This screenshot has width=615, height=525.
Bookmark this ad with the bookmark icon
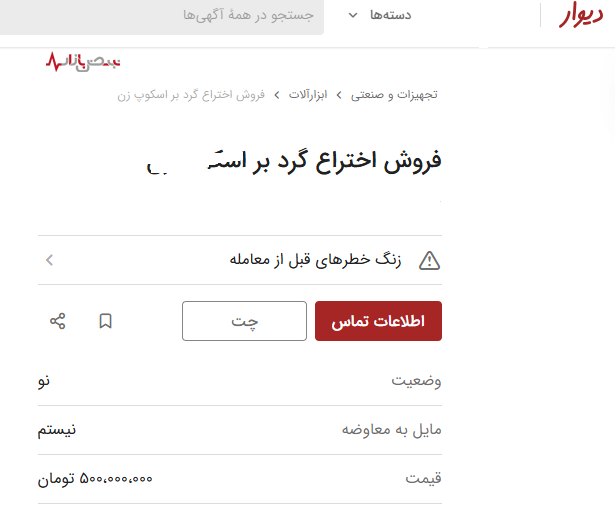[106, 321]
